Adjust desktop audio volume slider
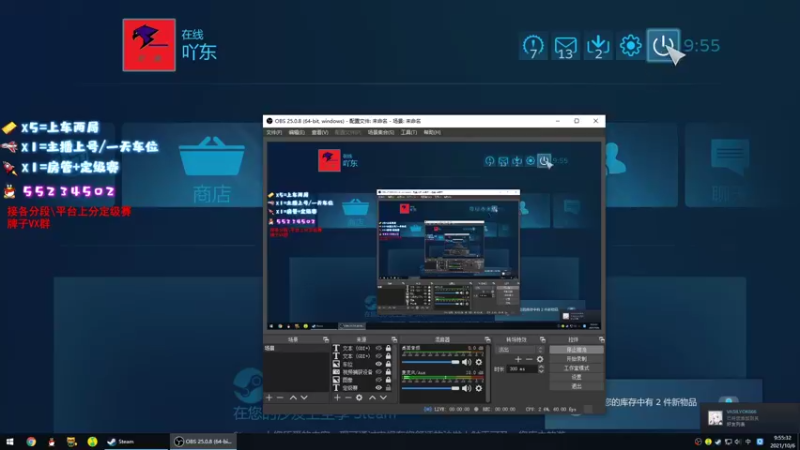The width and height of the screenshot is (800, 450). [431, 362]
